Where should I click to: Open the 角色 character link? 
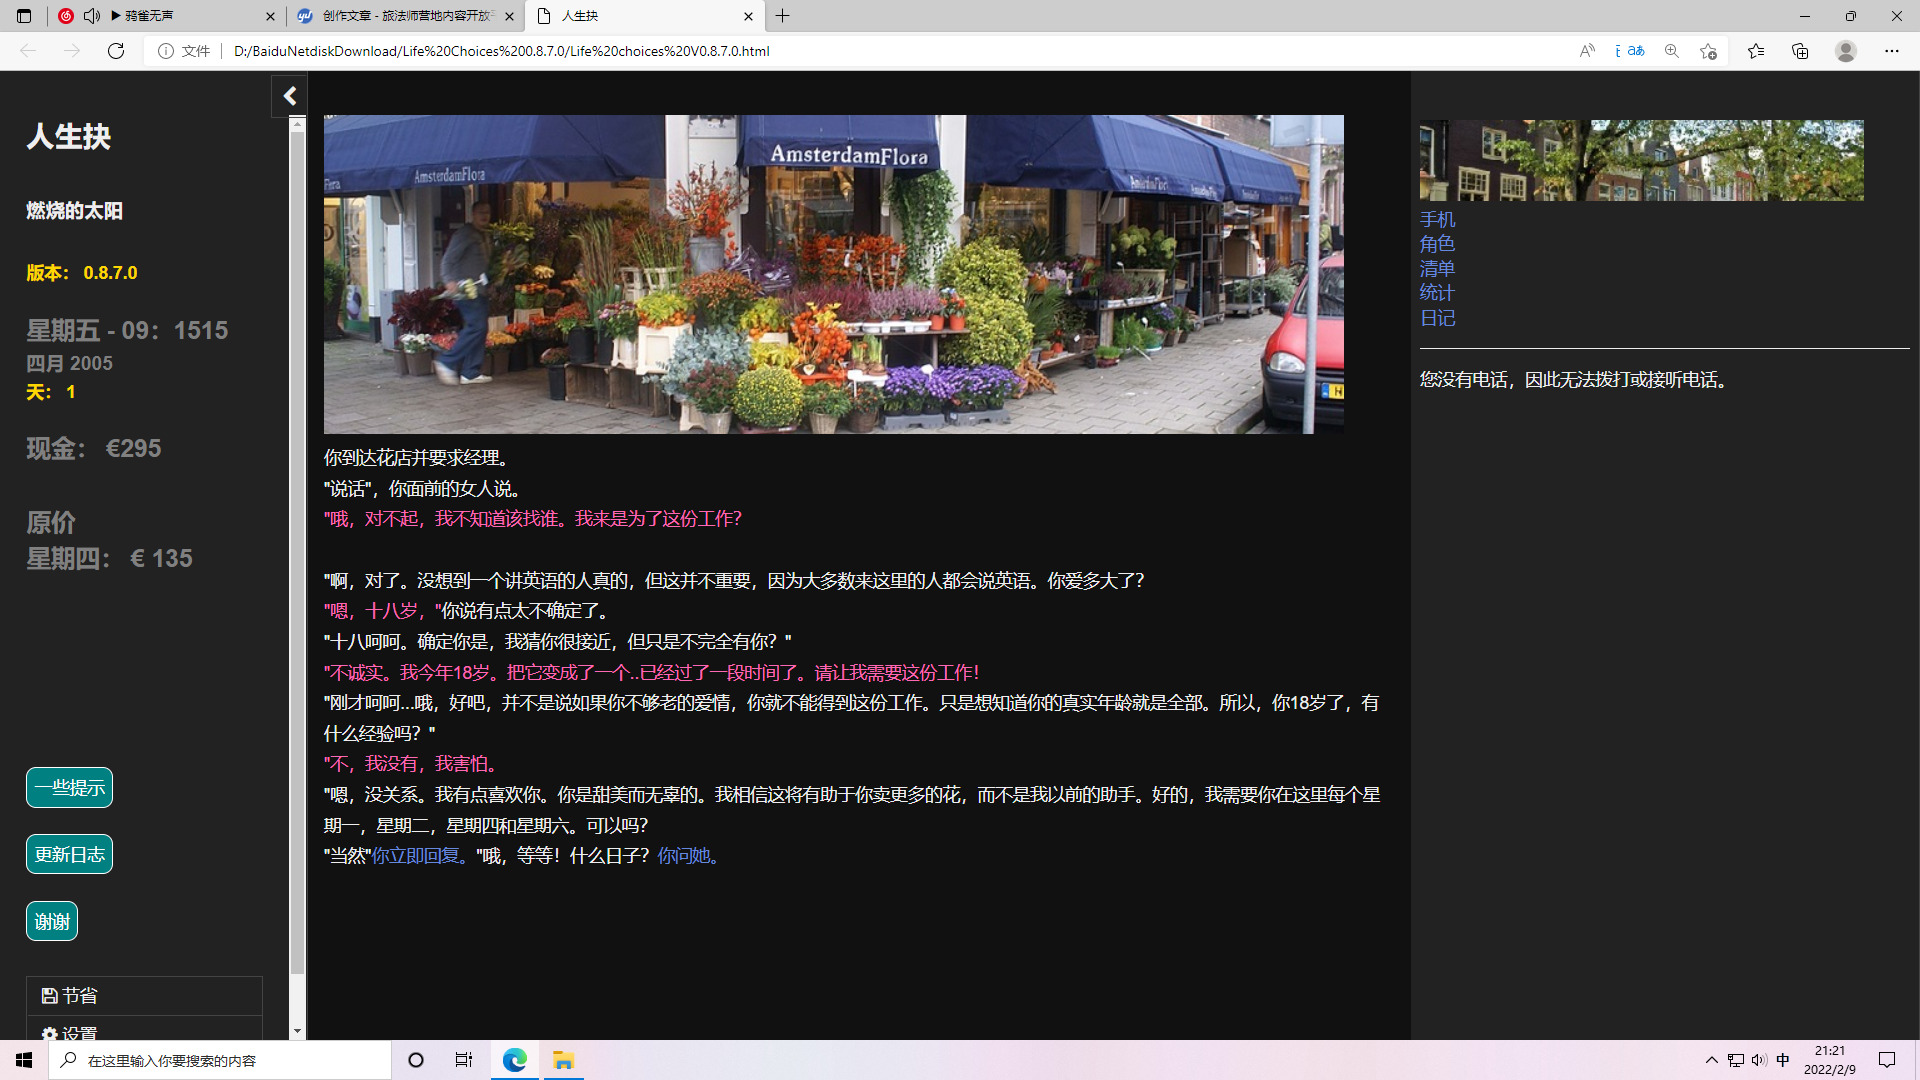click(x=1437, y=244)
